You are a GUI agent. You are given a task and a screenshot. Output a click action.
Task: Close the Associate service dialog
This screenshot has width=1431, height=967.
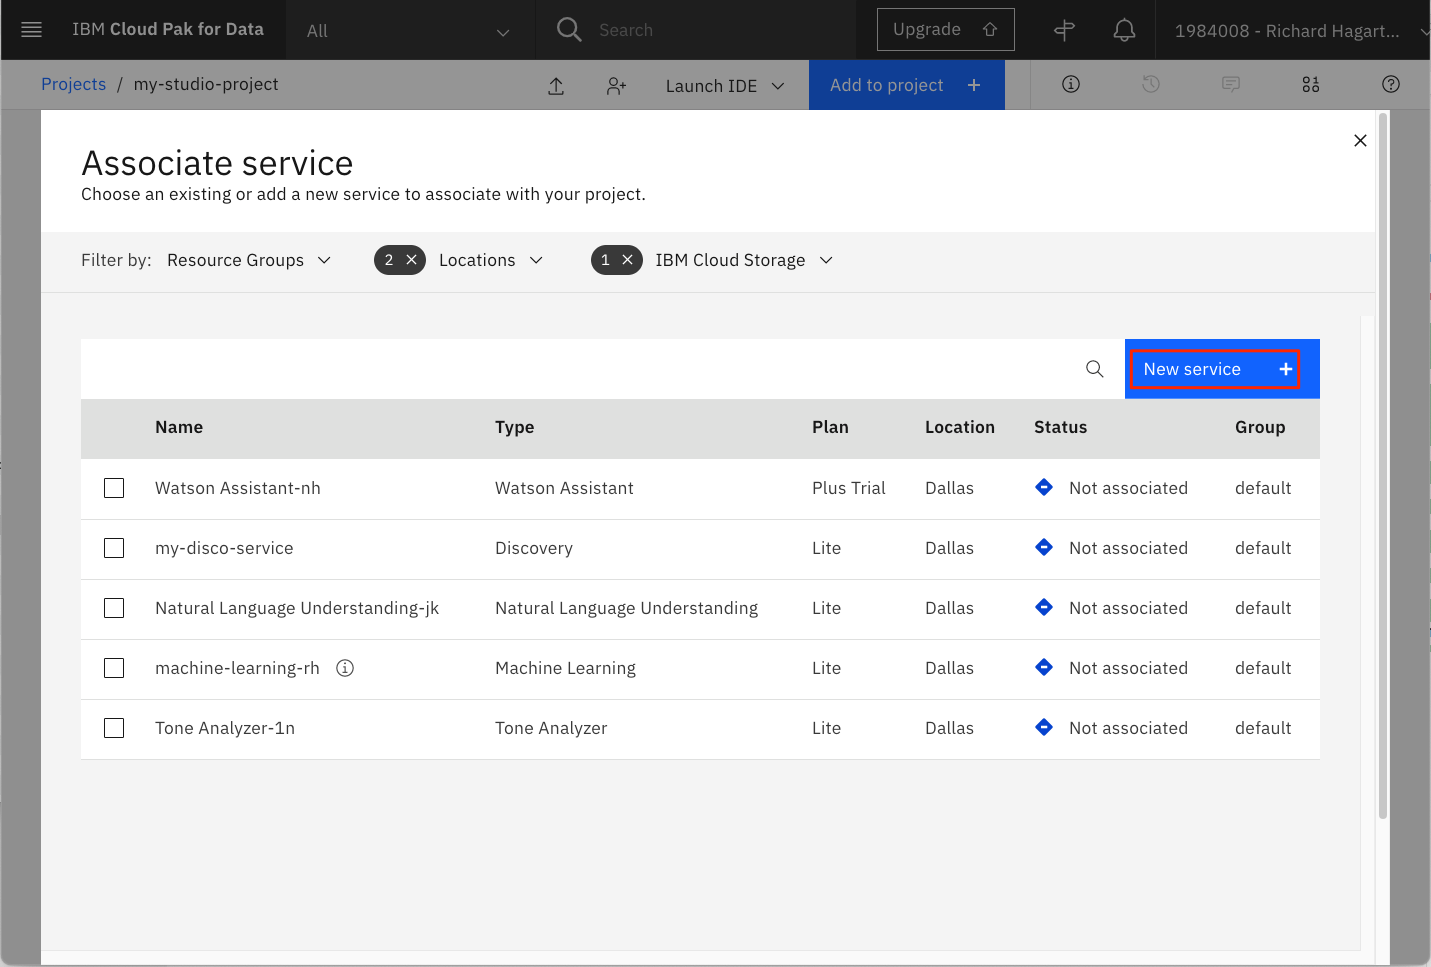[x=1360, y=141]
